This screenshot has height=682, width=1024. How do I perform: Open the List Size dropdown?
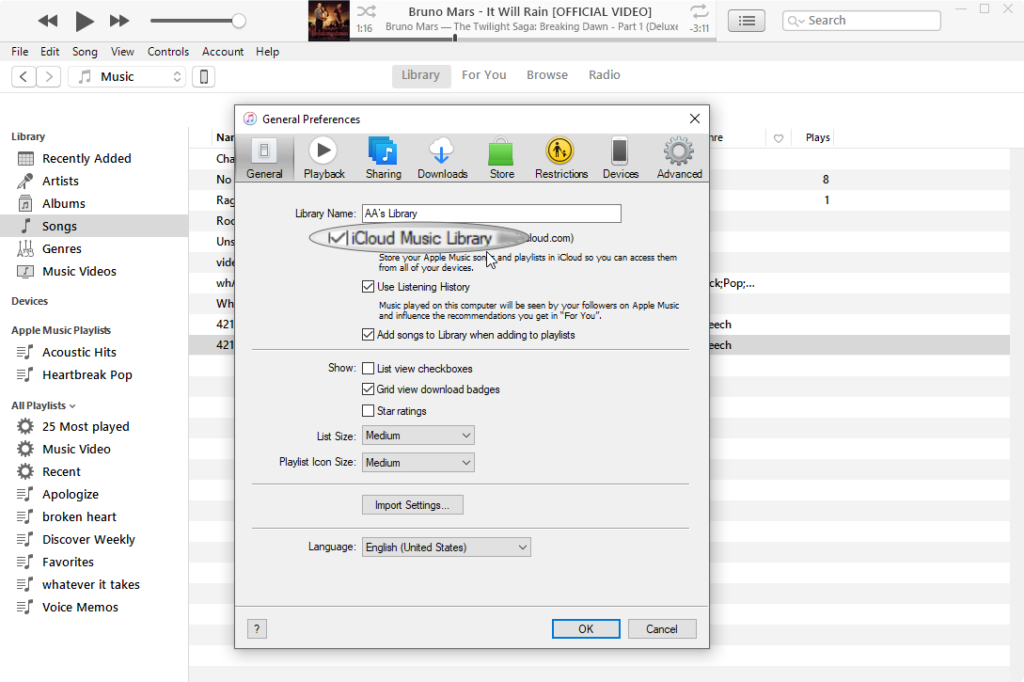tap(418, 436)
